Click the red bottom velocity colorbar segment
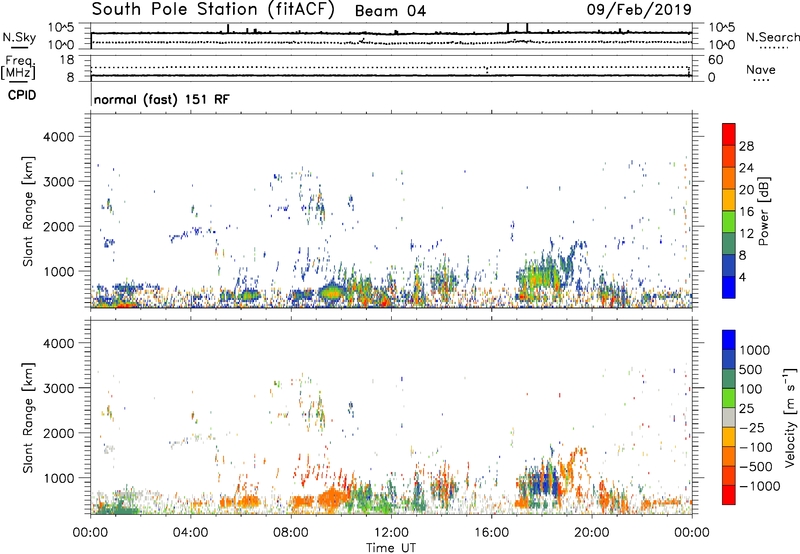The width and height of the screenshot is (800, 554). click(x=729, y=495)
